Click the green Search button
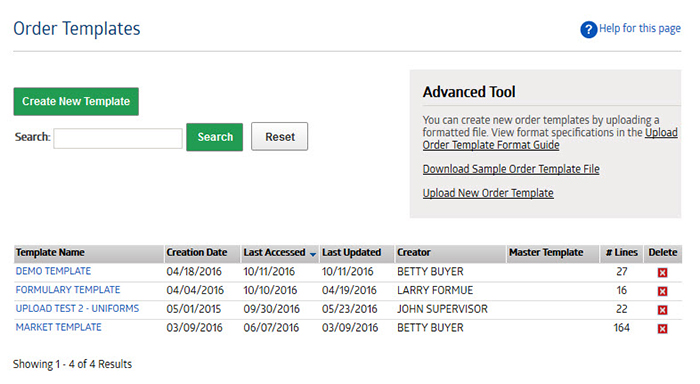The image size is (700, 384). tap(215, 137)
